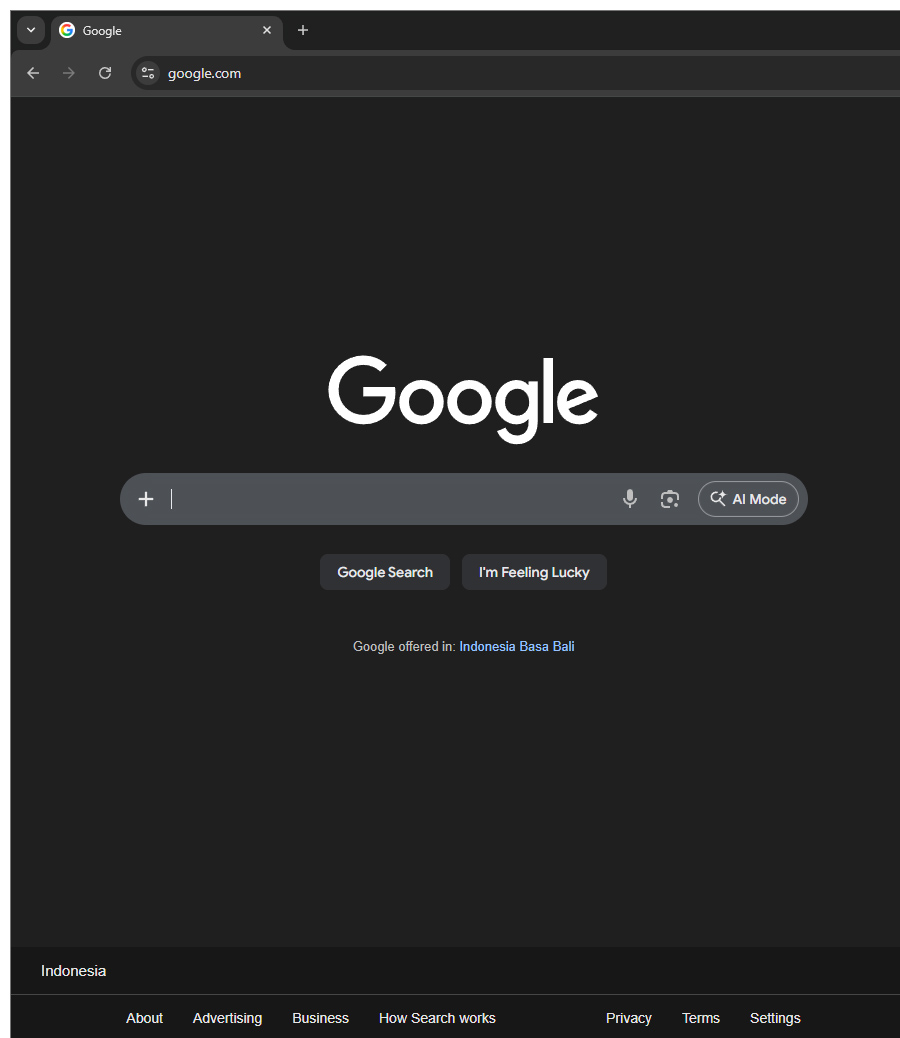The height and width of the screenshot is (1038, 900).
Task: Reload the current page
Action: click(x=105, y=73)
